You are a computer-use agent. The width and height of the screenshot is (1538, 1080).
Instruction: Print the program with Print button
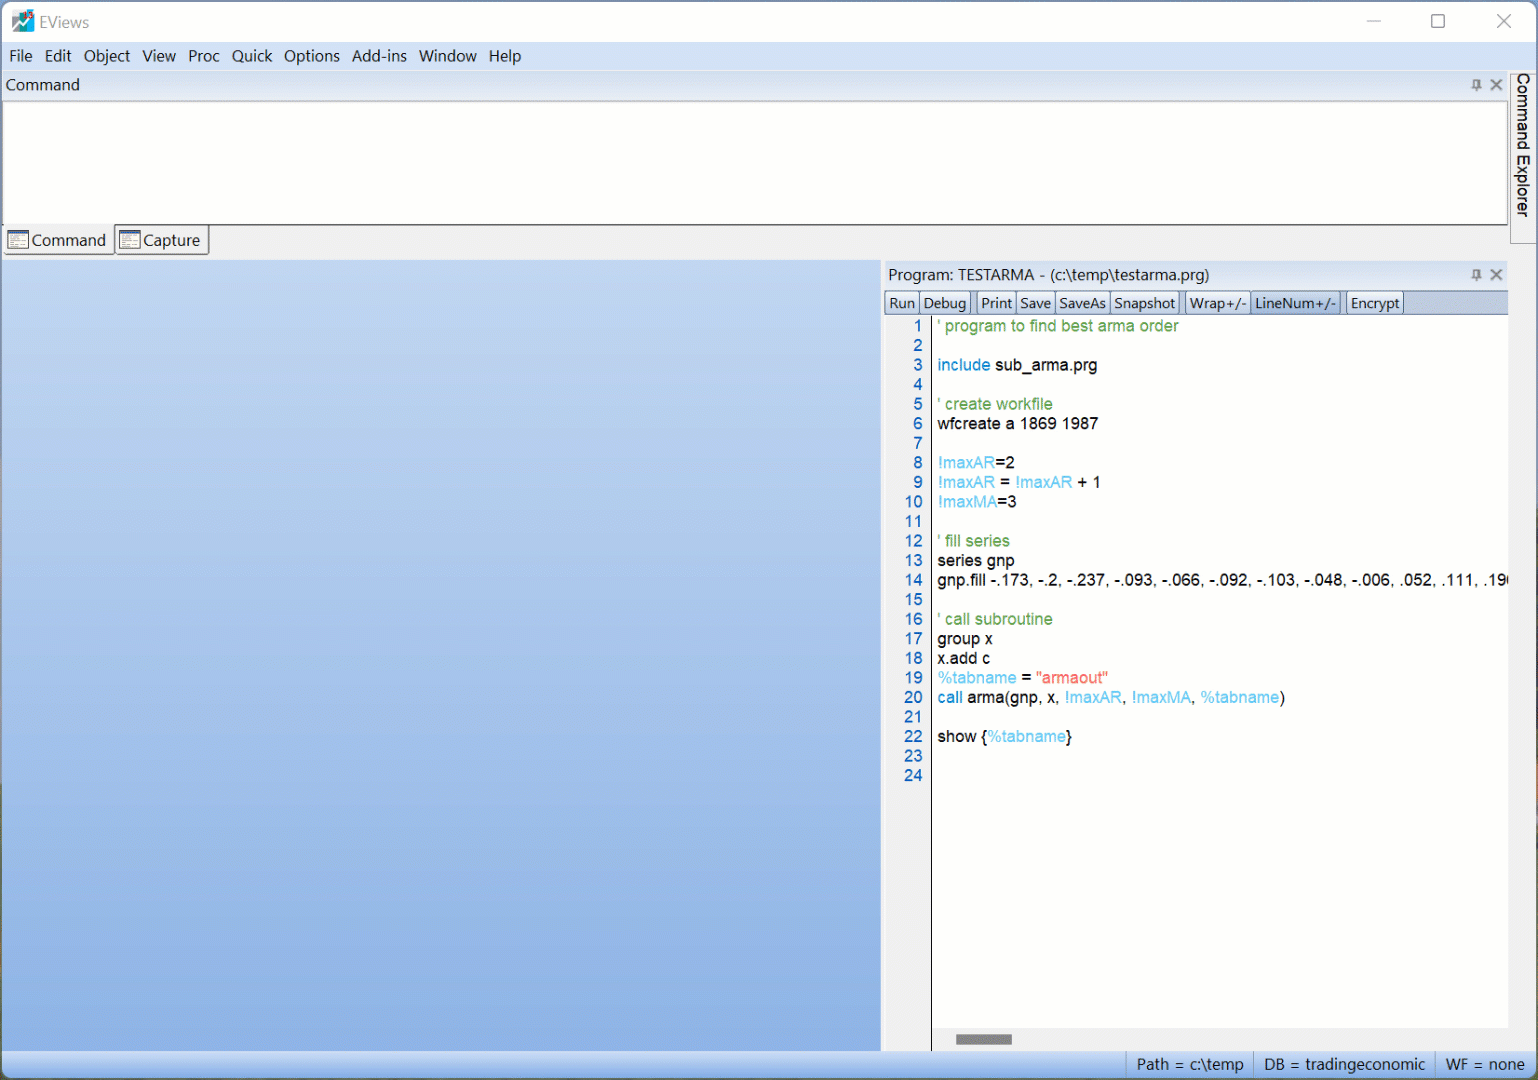pos(996,303)
